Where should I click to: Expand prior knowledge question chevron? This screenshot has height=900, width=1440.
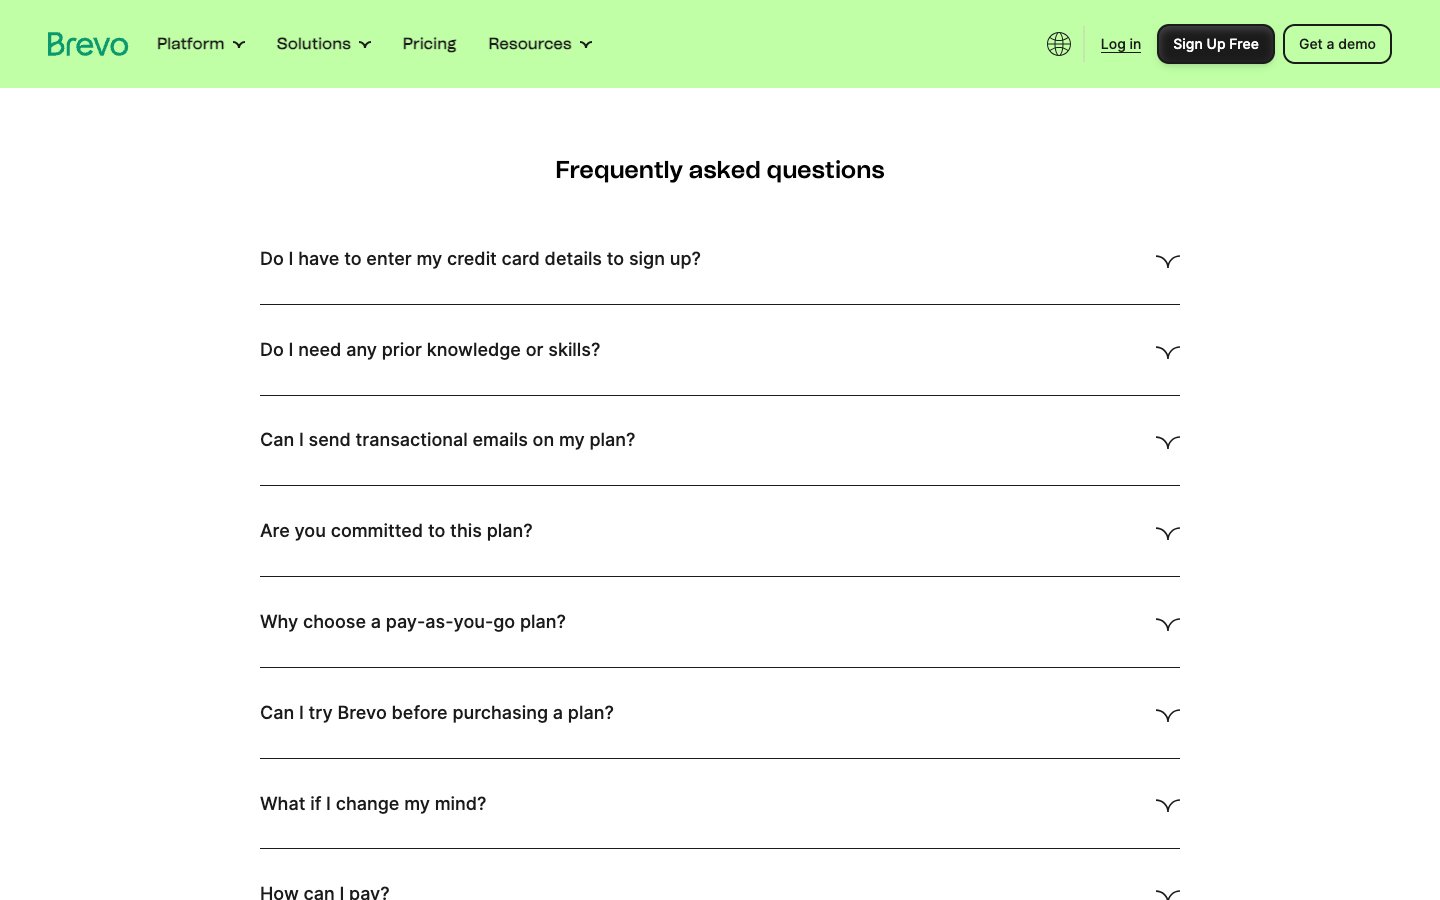1167,352
